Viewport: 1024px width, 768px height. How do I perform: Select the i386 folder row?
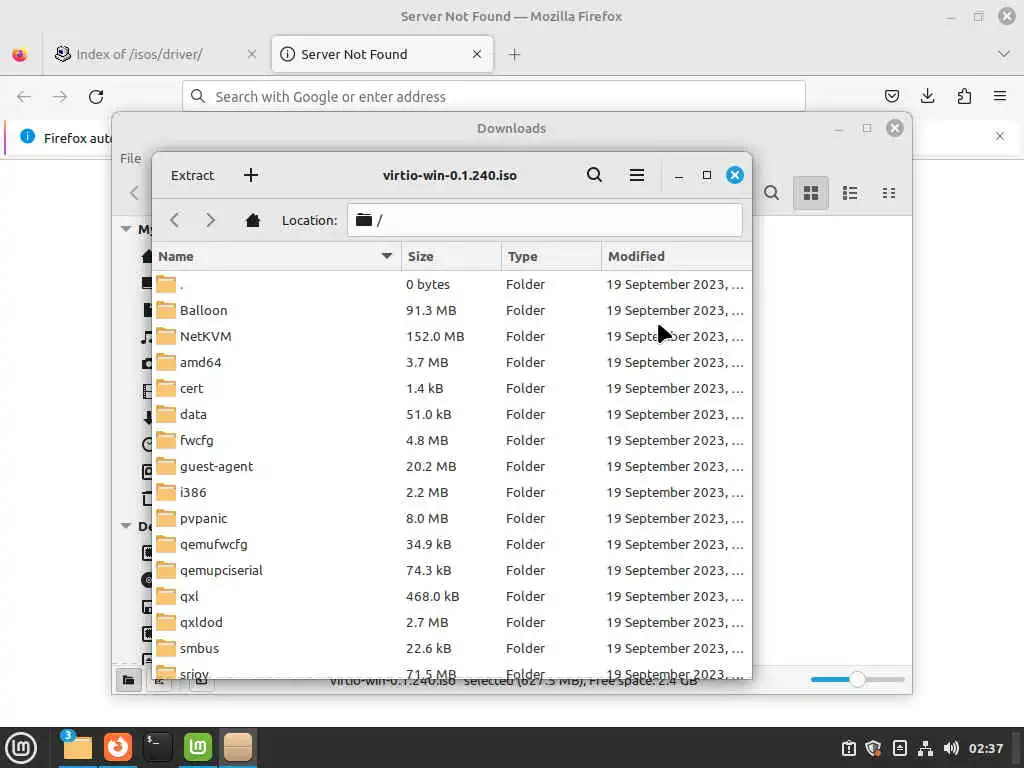452,492
